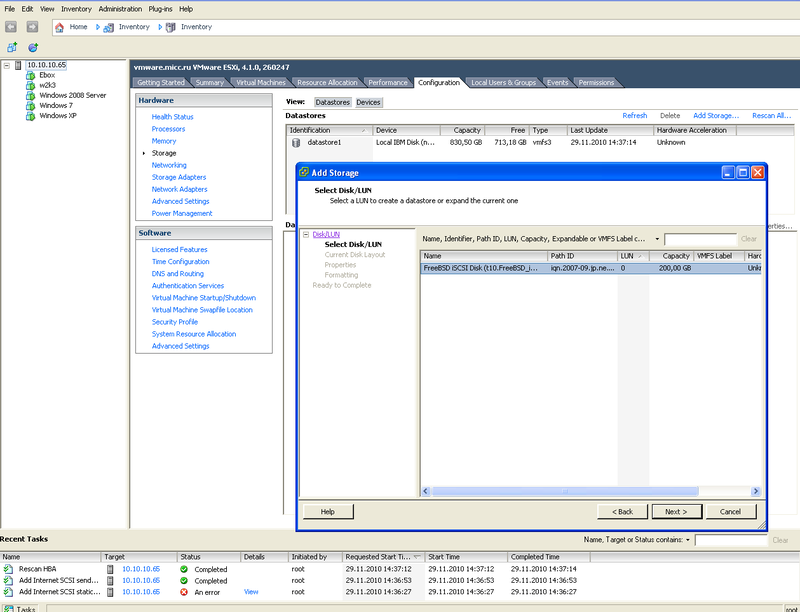Focus the Add Storage filter text field
800x612 pixels.
click(x=701, y=239)
